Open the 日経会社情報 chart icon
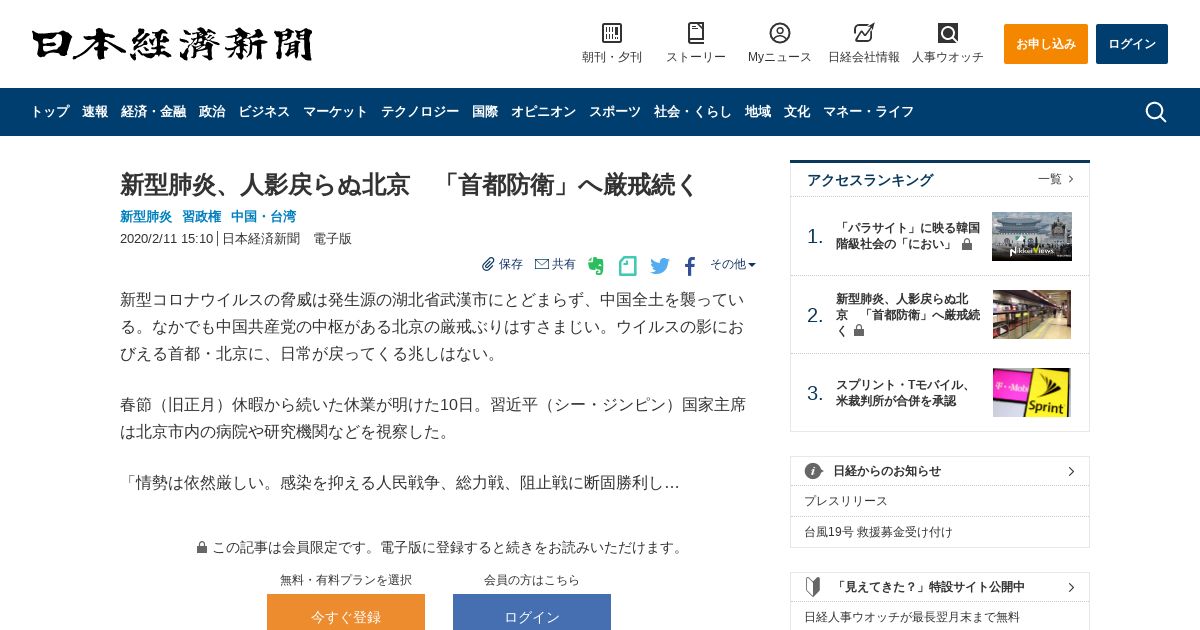The width and height of the screenshot is (1200, 630). click(864, 33)
